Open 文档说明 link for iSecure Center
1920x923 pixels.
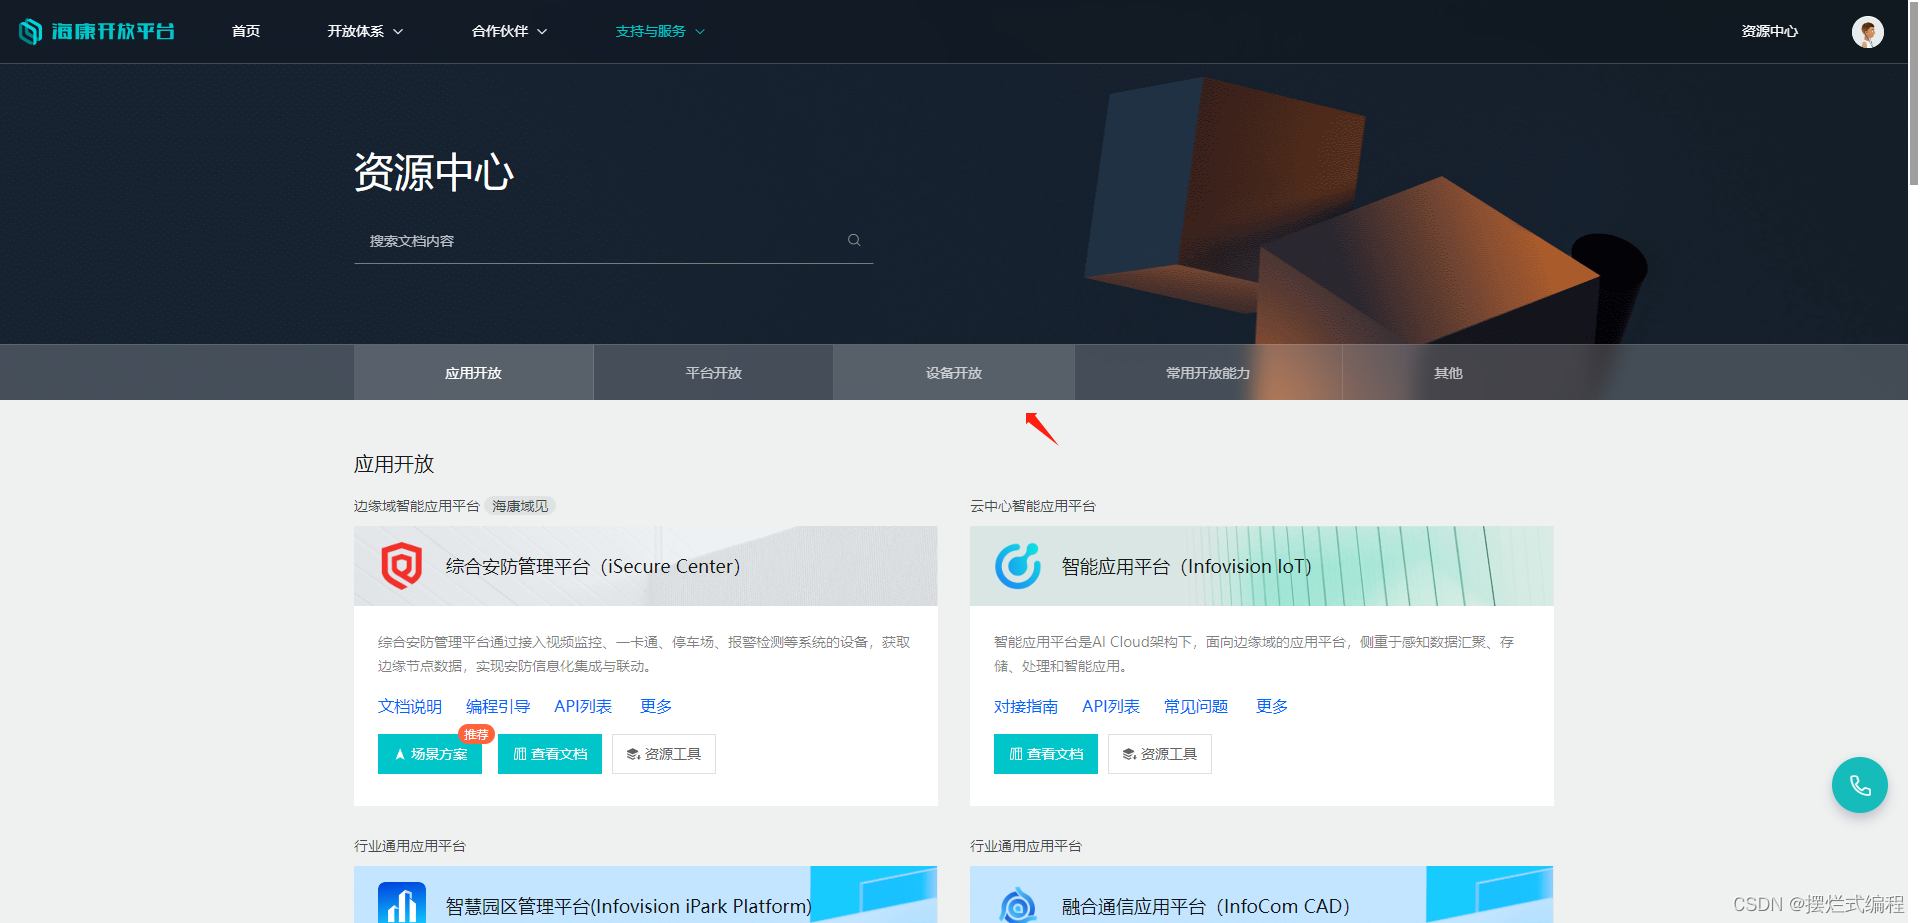(410, 706)
